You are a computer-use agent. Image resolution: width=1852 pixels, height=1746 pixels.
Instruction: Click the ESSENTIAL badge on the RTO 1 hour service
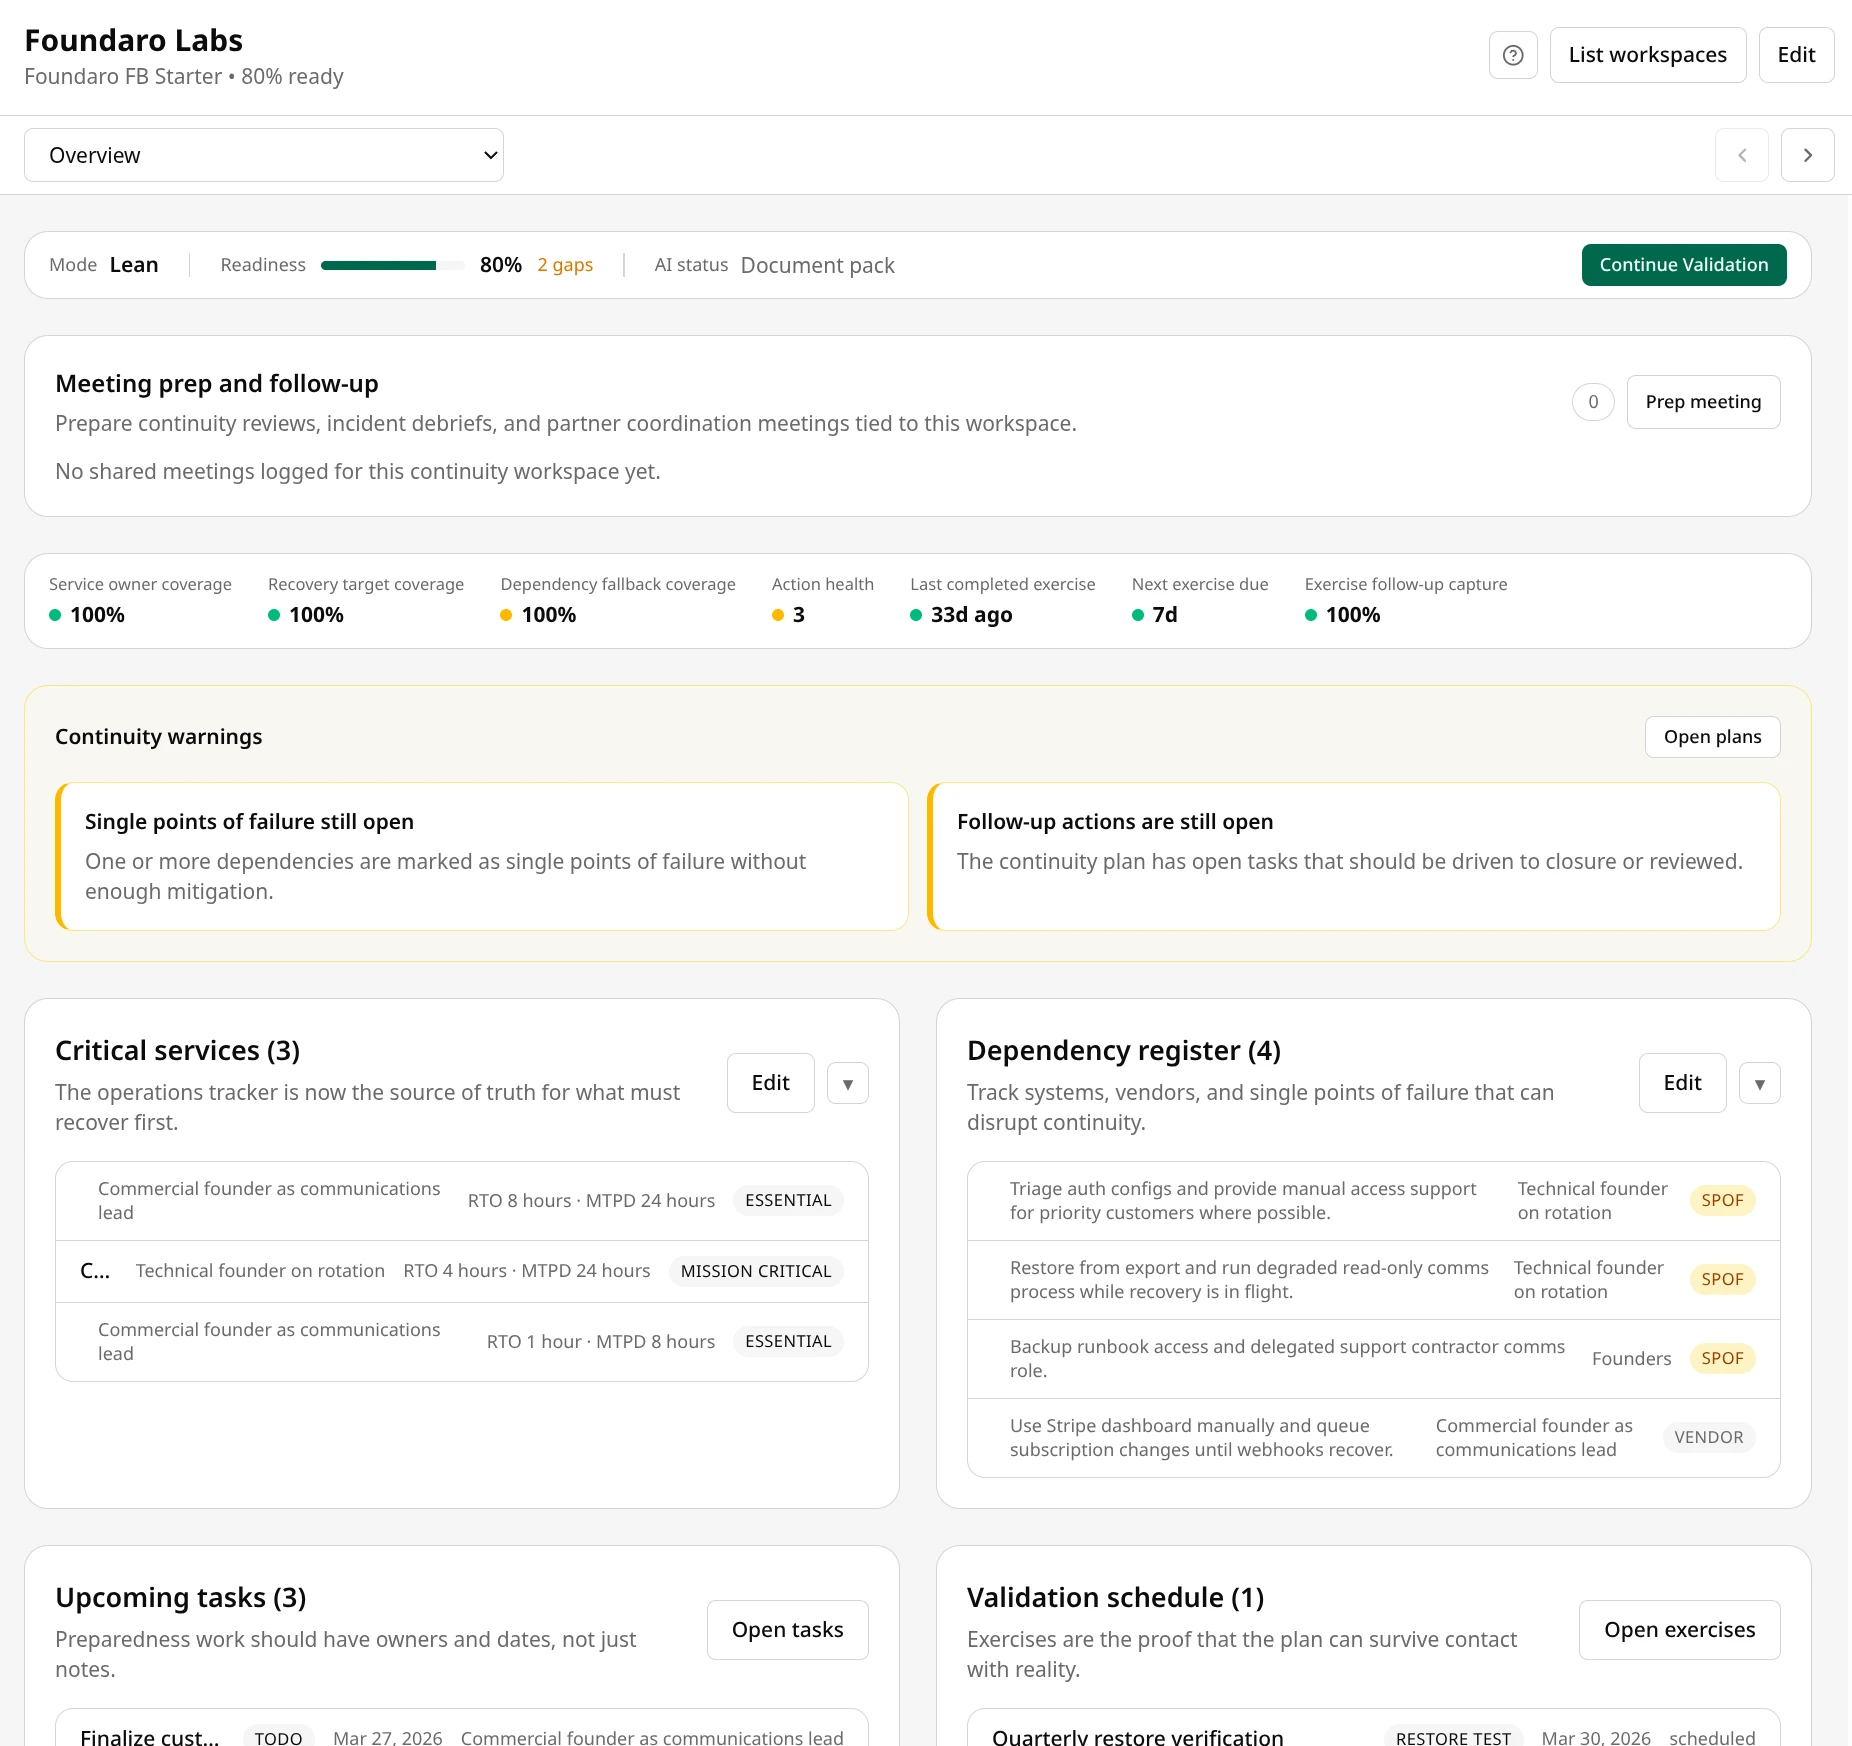pyautogui.click(x=788, y=1341)
